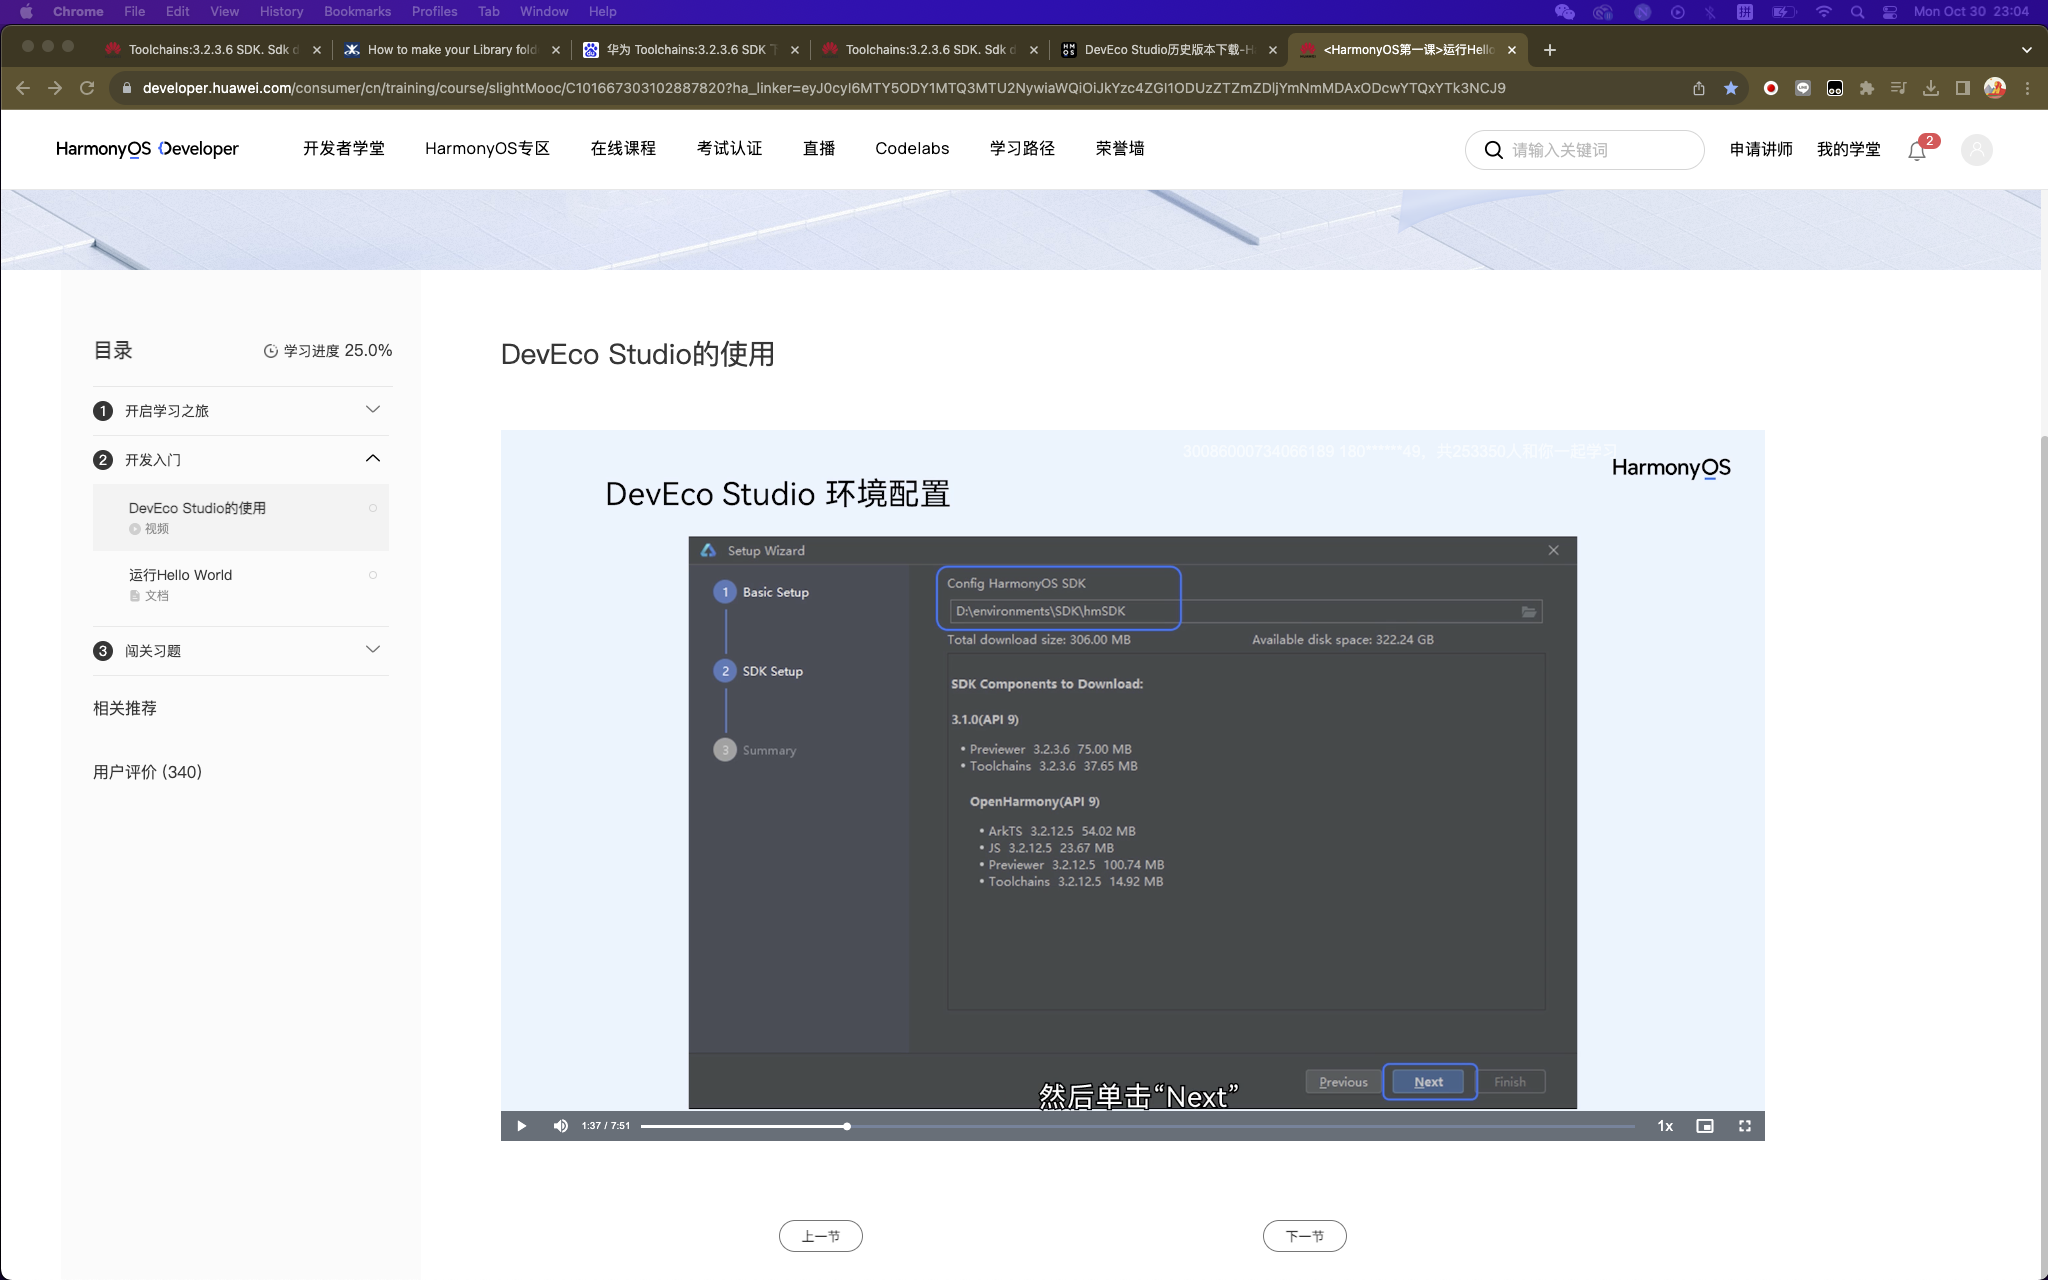Play the DevEco Studio video
2048x1280 pixels.
click(521, 1126)
